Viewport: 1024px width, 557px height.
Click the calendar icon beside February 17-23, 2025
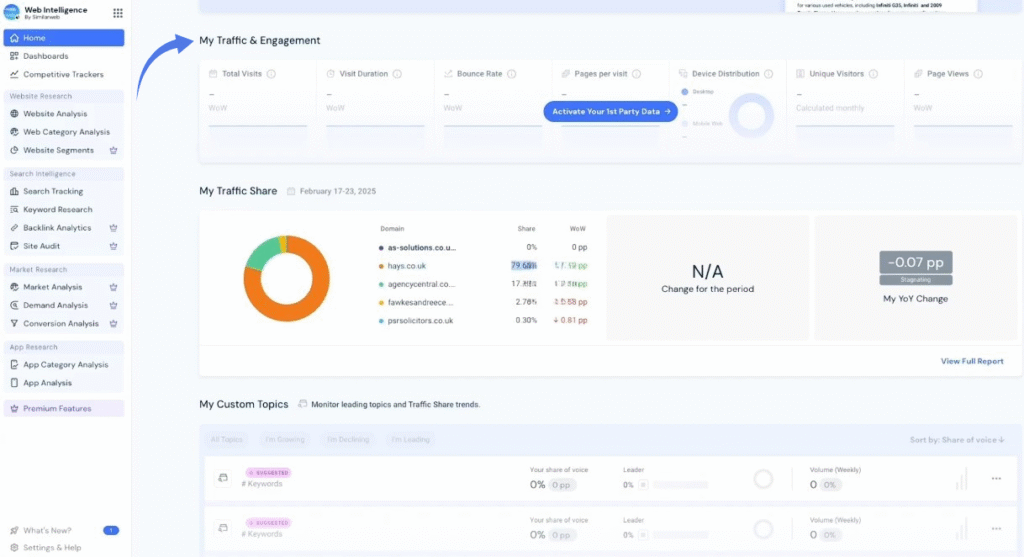click(291, 191)
